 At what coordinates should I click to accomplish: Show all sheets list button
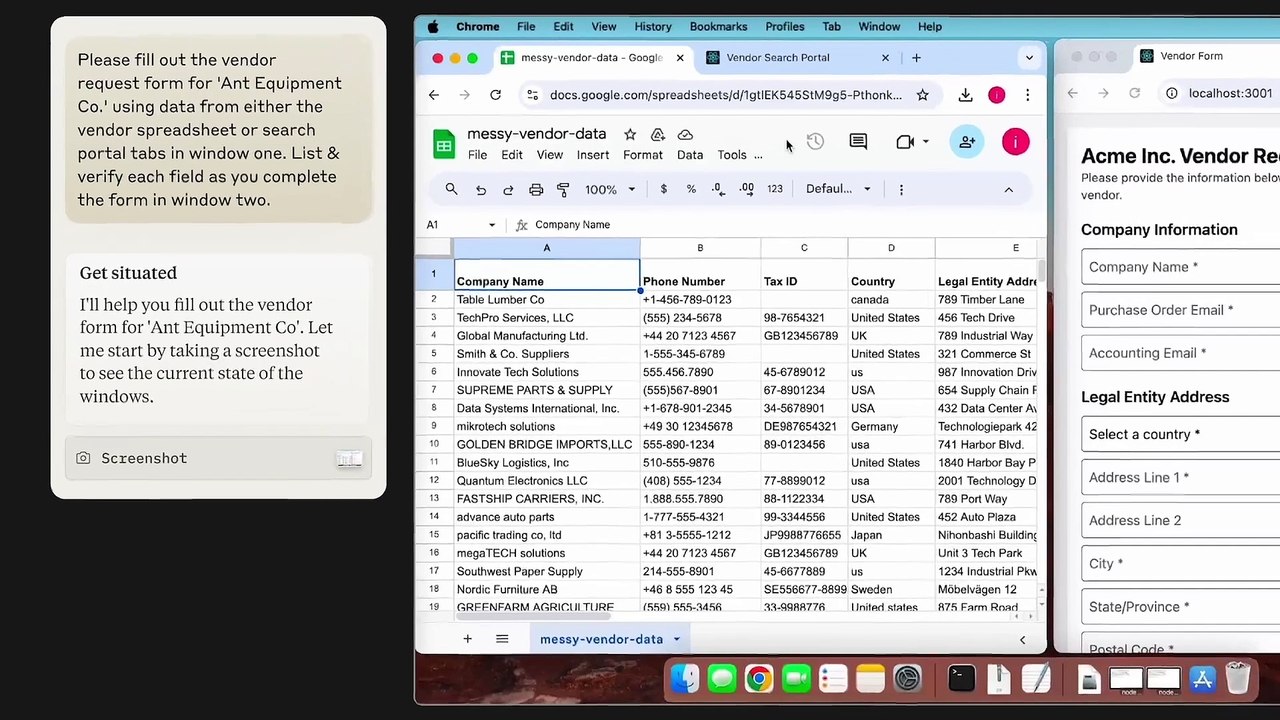(x=502, y=639)
